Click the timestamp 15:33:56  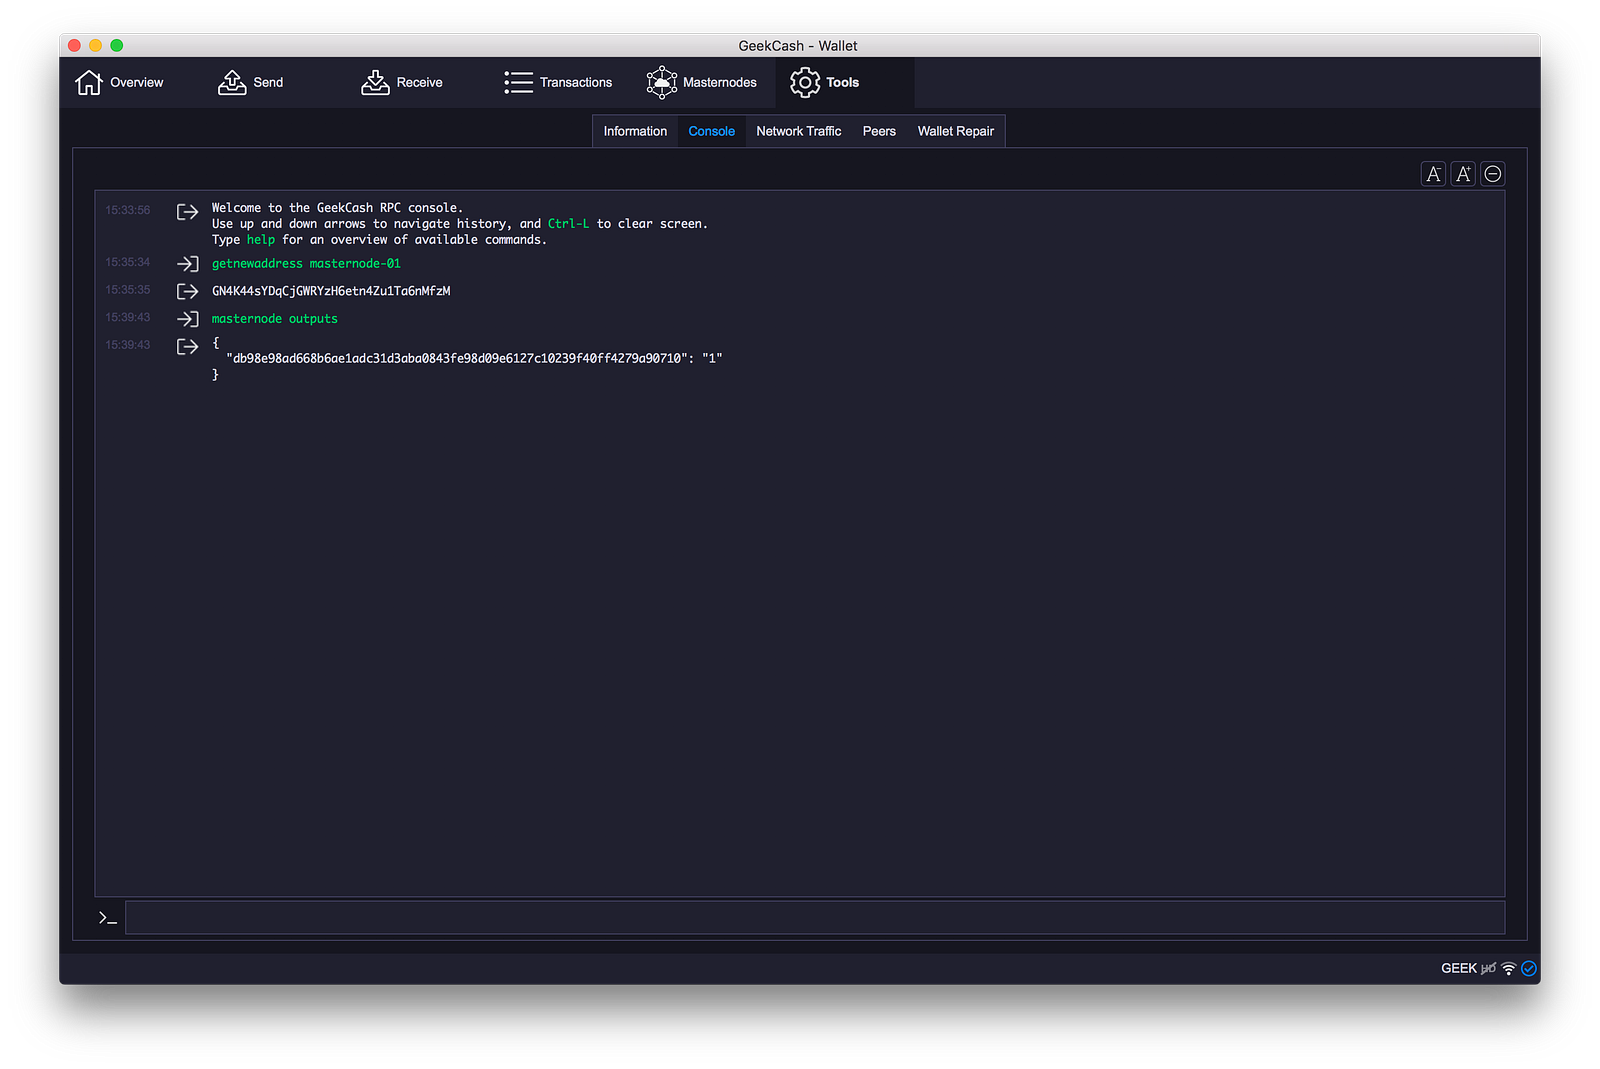128,210
